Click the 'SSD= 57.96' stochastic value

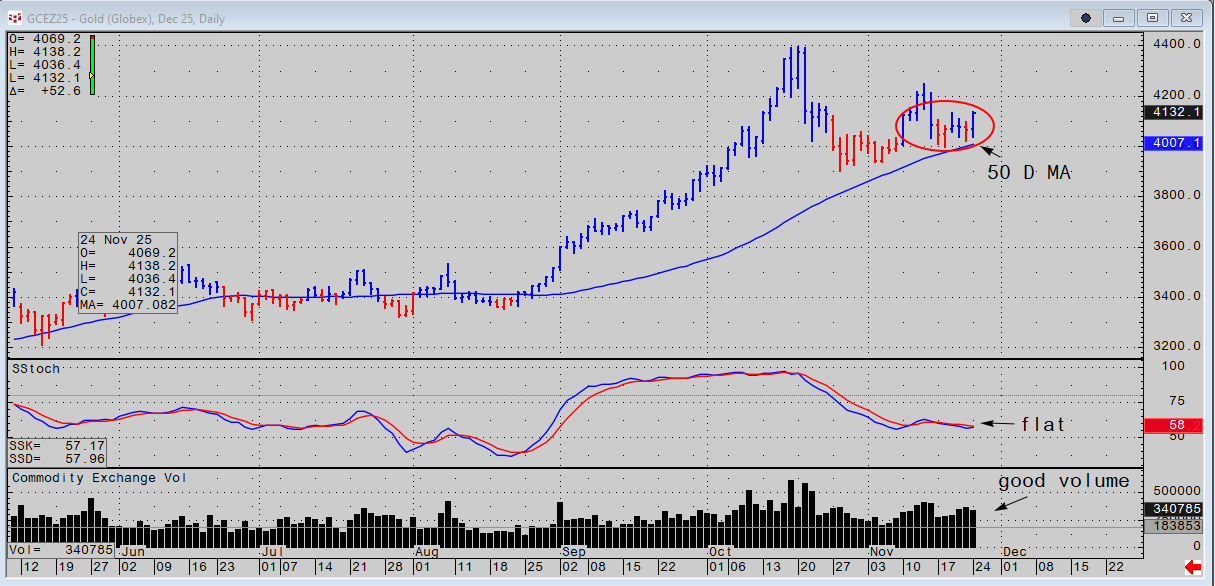(56, 457)
